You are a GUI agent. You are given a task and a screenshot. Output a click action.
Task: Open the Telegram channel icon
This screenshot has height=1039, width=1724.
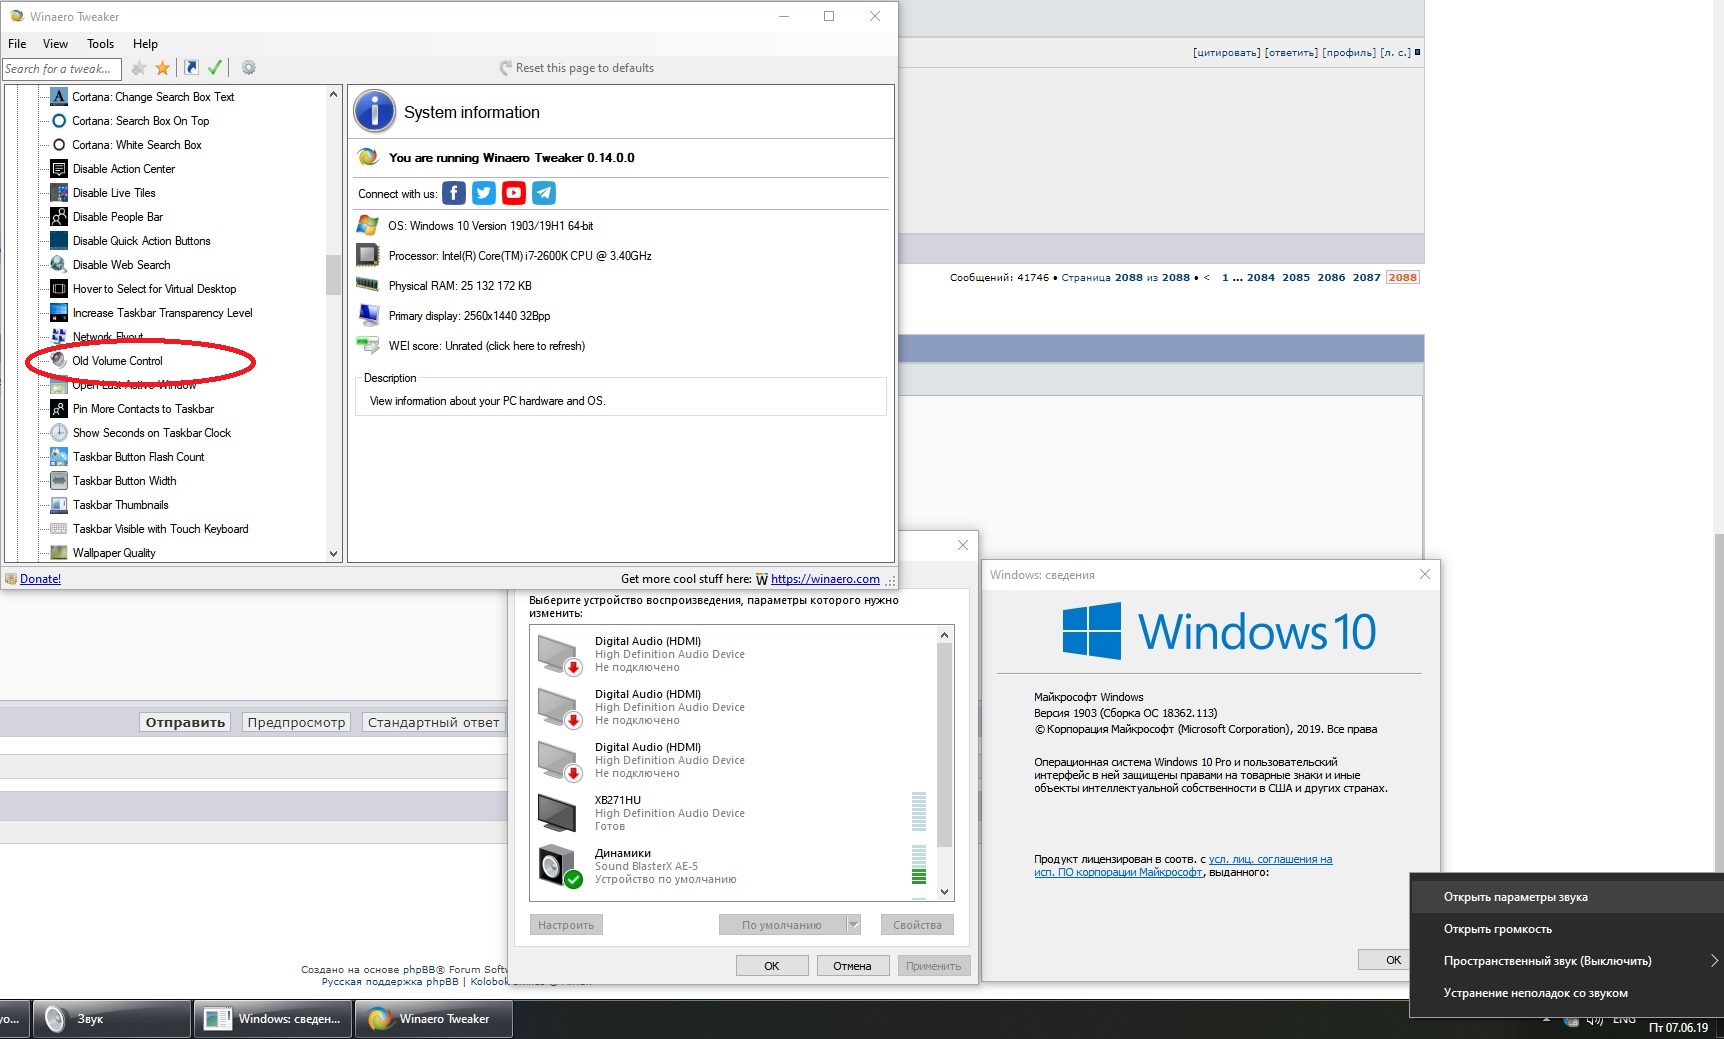tap(544, 193)
